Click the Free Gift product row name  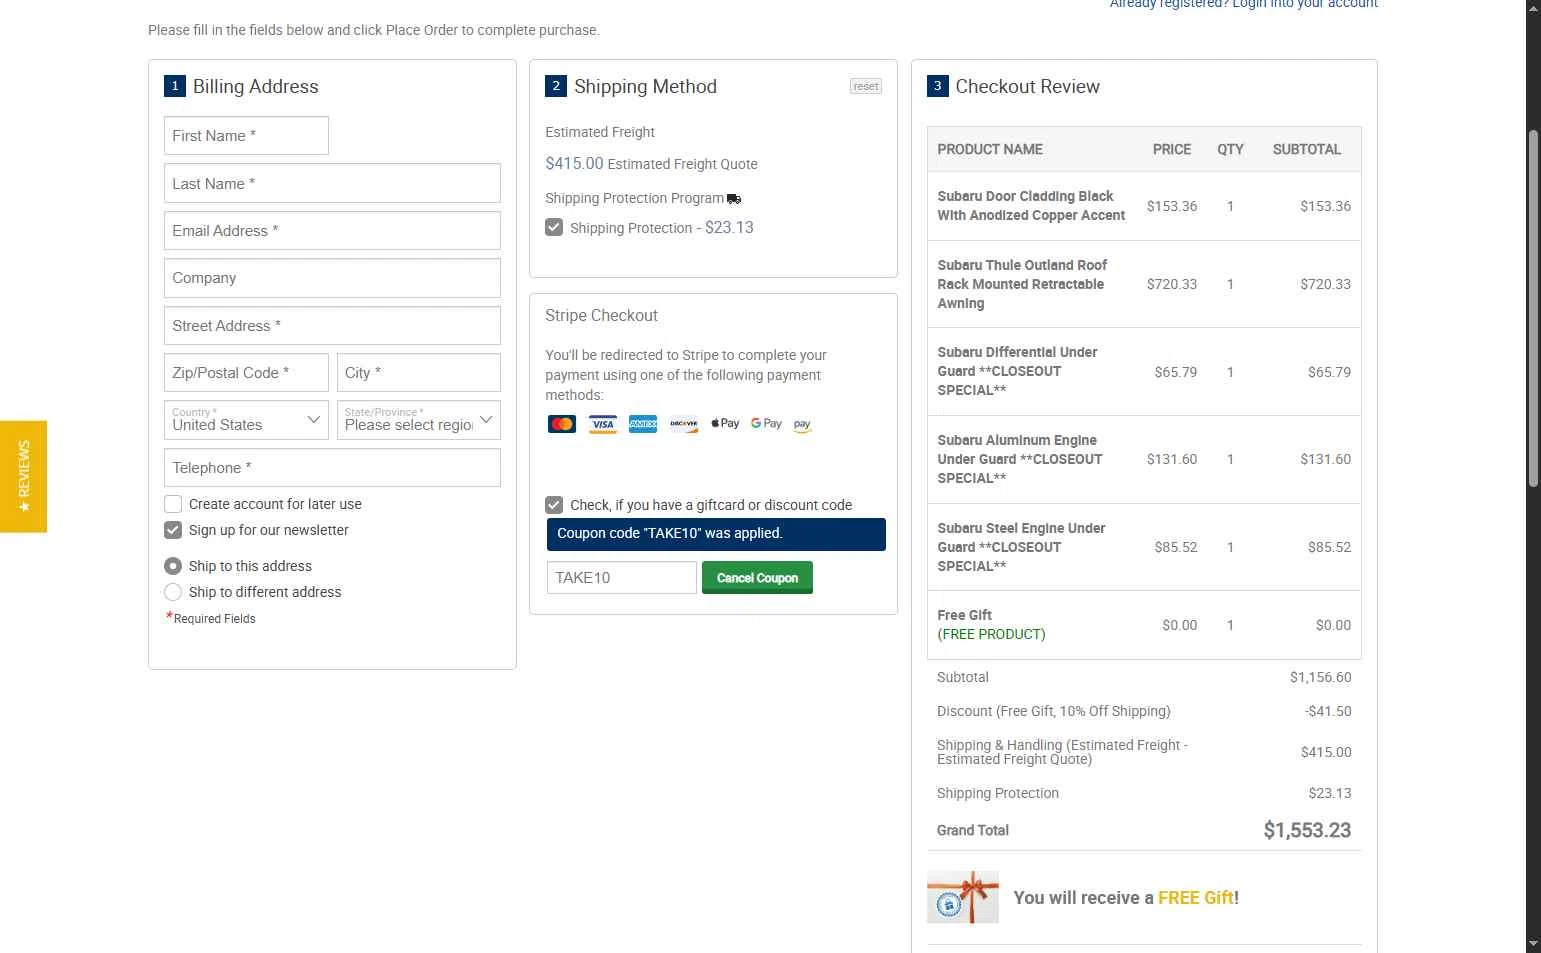tap(964, 615)
